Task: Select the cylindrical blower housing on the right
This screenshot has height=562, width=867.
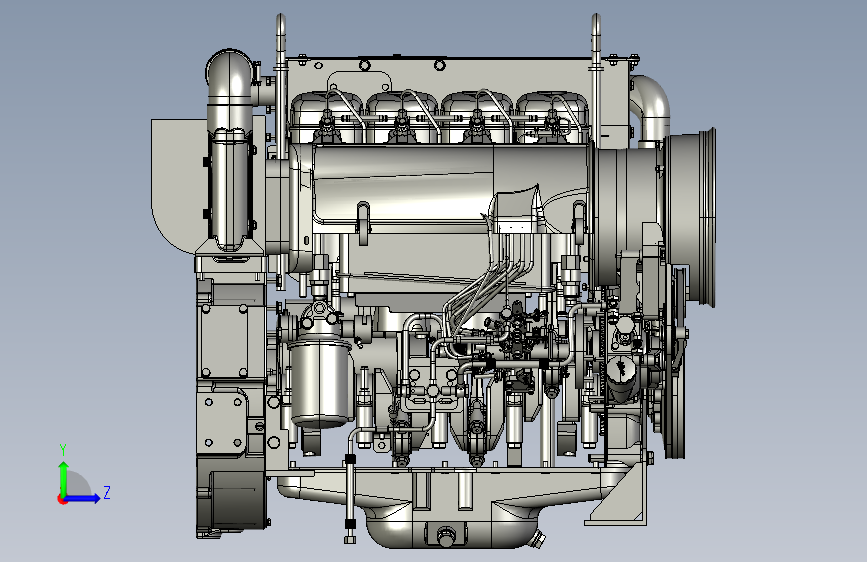Action: 625,216
